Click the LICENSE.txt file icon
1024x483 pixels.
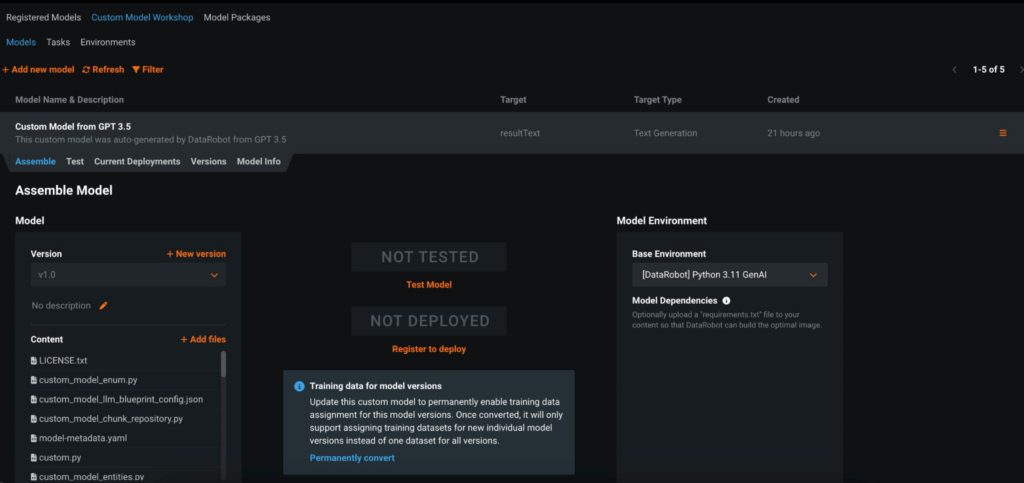(34, 360)
